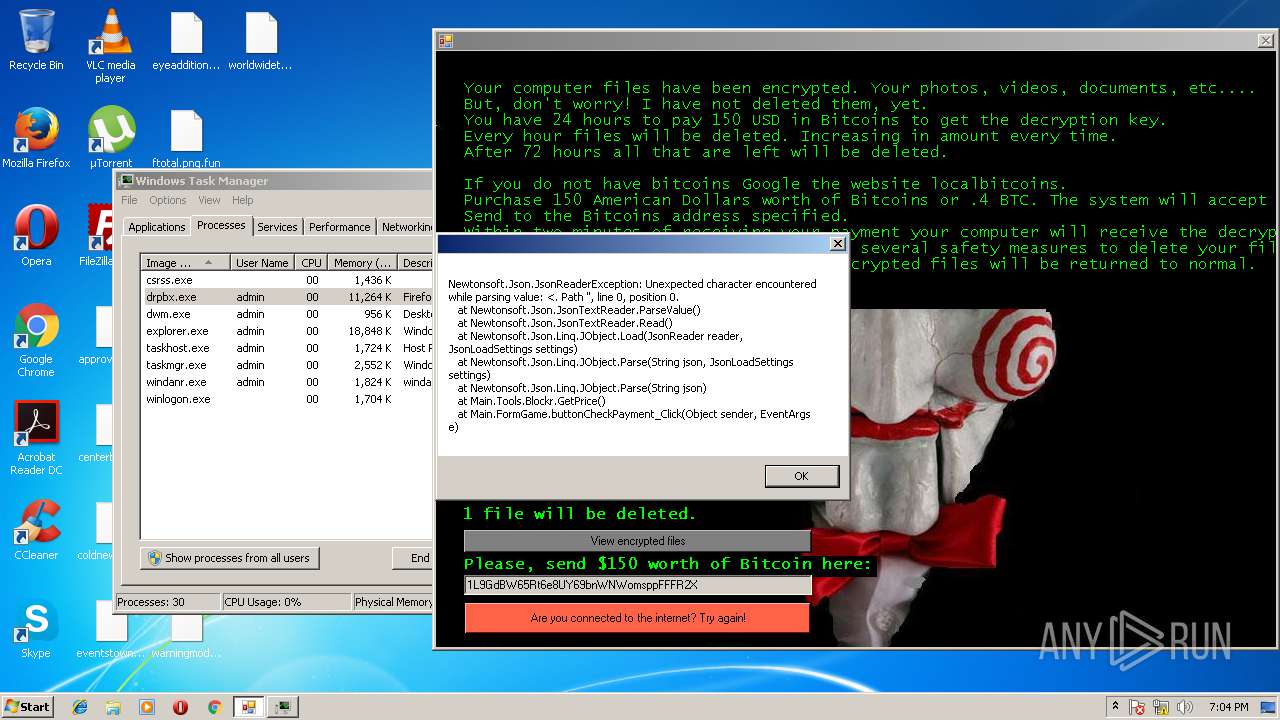1280x720 pixels.
Task: Click the Task Manager title bar
Action: click(x=275, y=181)
